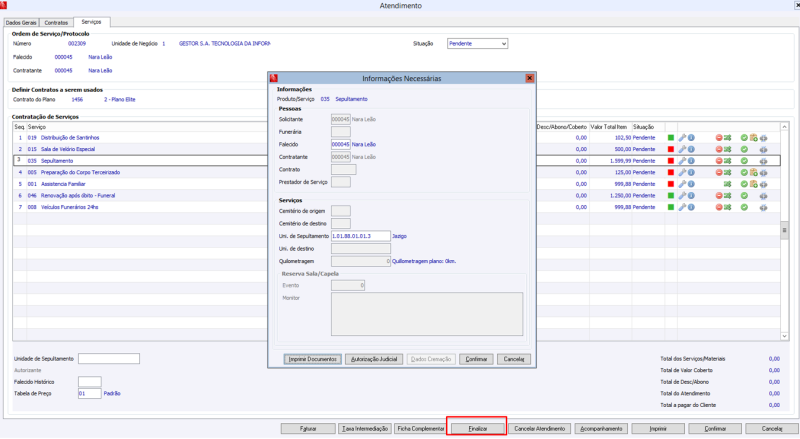
Task: Open the Situação dropdown showing Pendente
Action: (x=478, y=44)
